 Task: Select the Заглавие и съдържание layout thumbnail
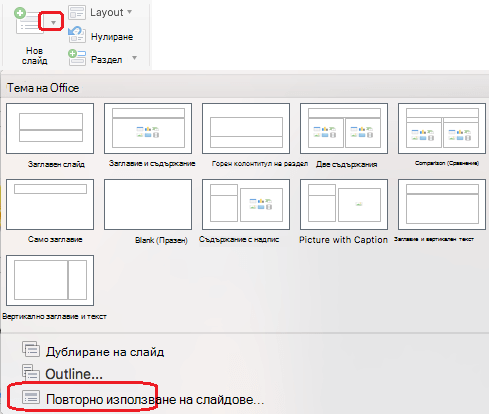click(148, 128)
